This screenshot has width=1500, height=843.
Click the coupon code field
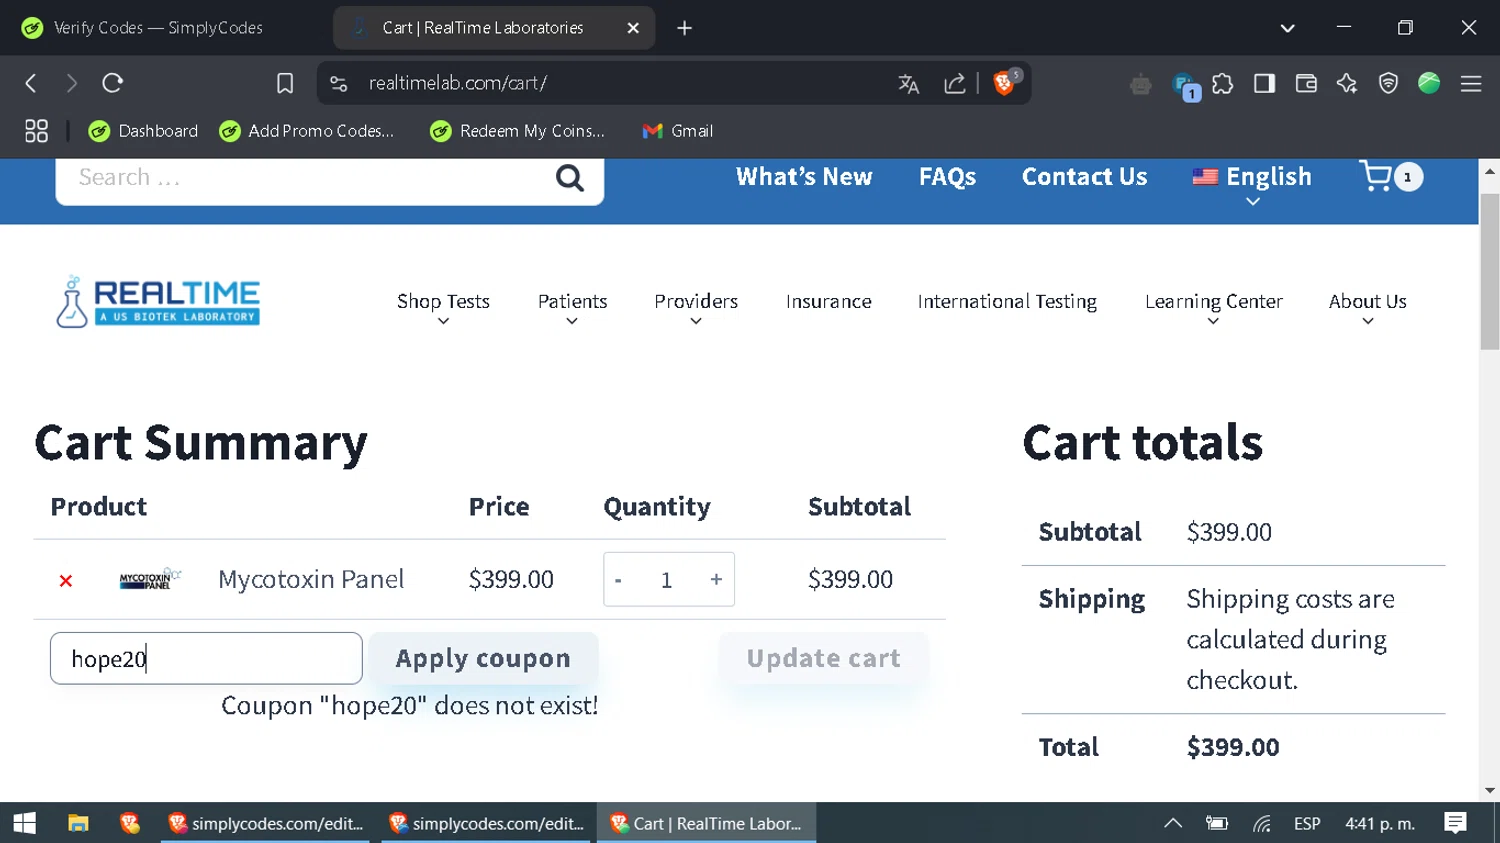(206, 658)
